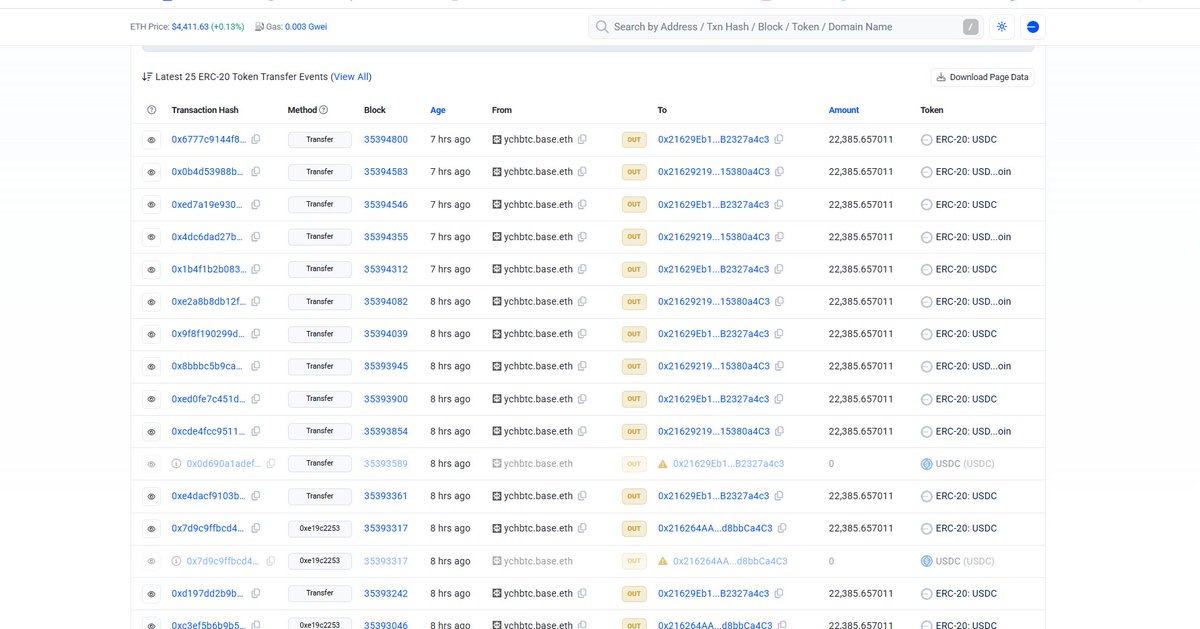Open block 35394583
The width and height of the screenshot is (1200, 629).
(386, 172)
